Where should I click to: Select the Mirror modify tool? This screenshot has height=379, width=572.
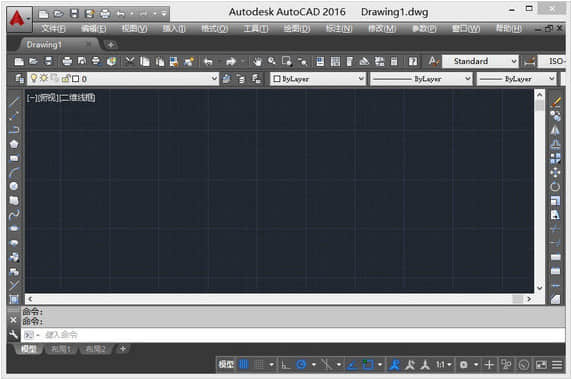click(x=555, y=130)
